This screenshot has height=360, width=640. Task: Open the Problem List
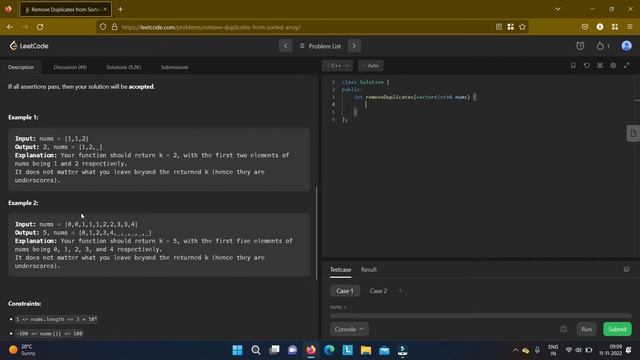pyautogui.click(x=320, y=46)
